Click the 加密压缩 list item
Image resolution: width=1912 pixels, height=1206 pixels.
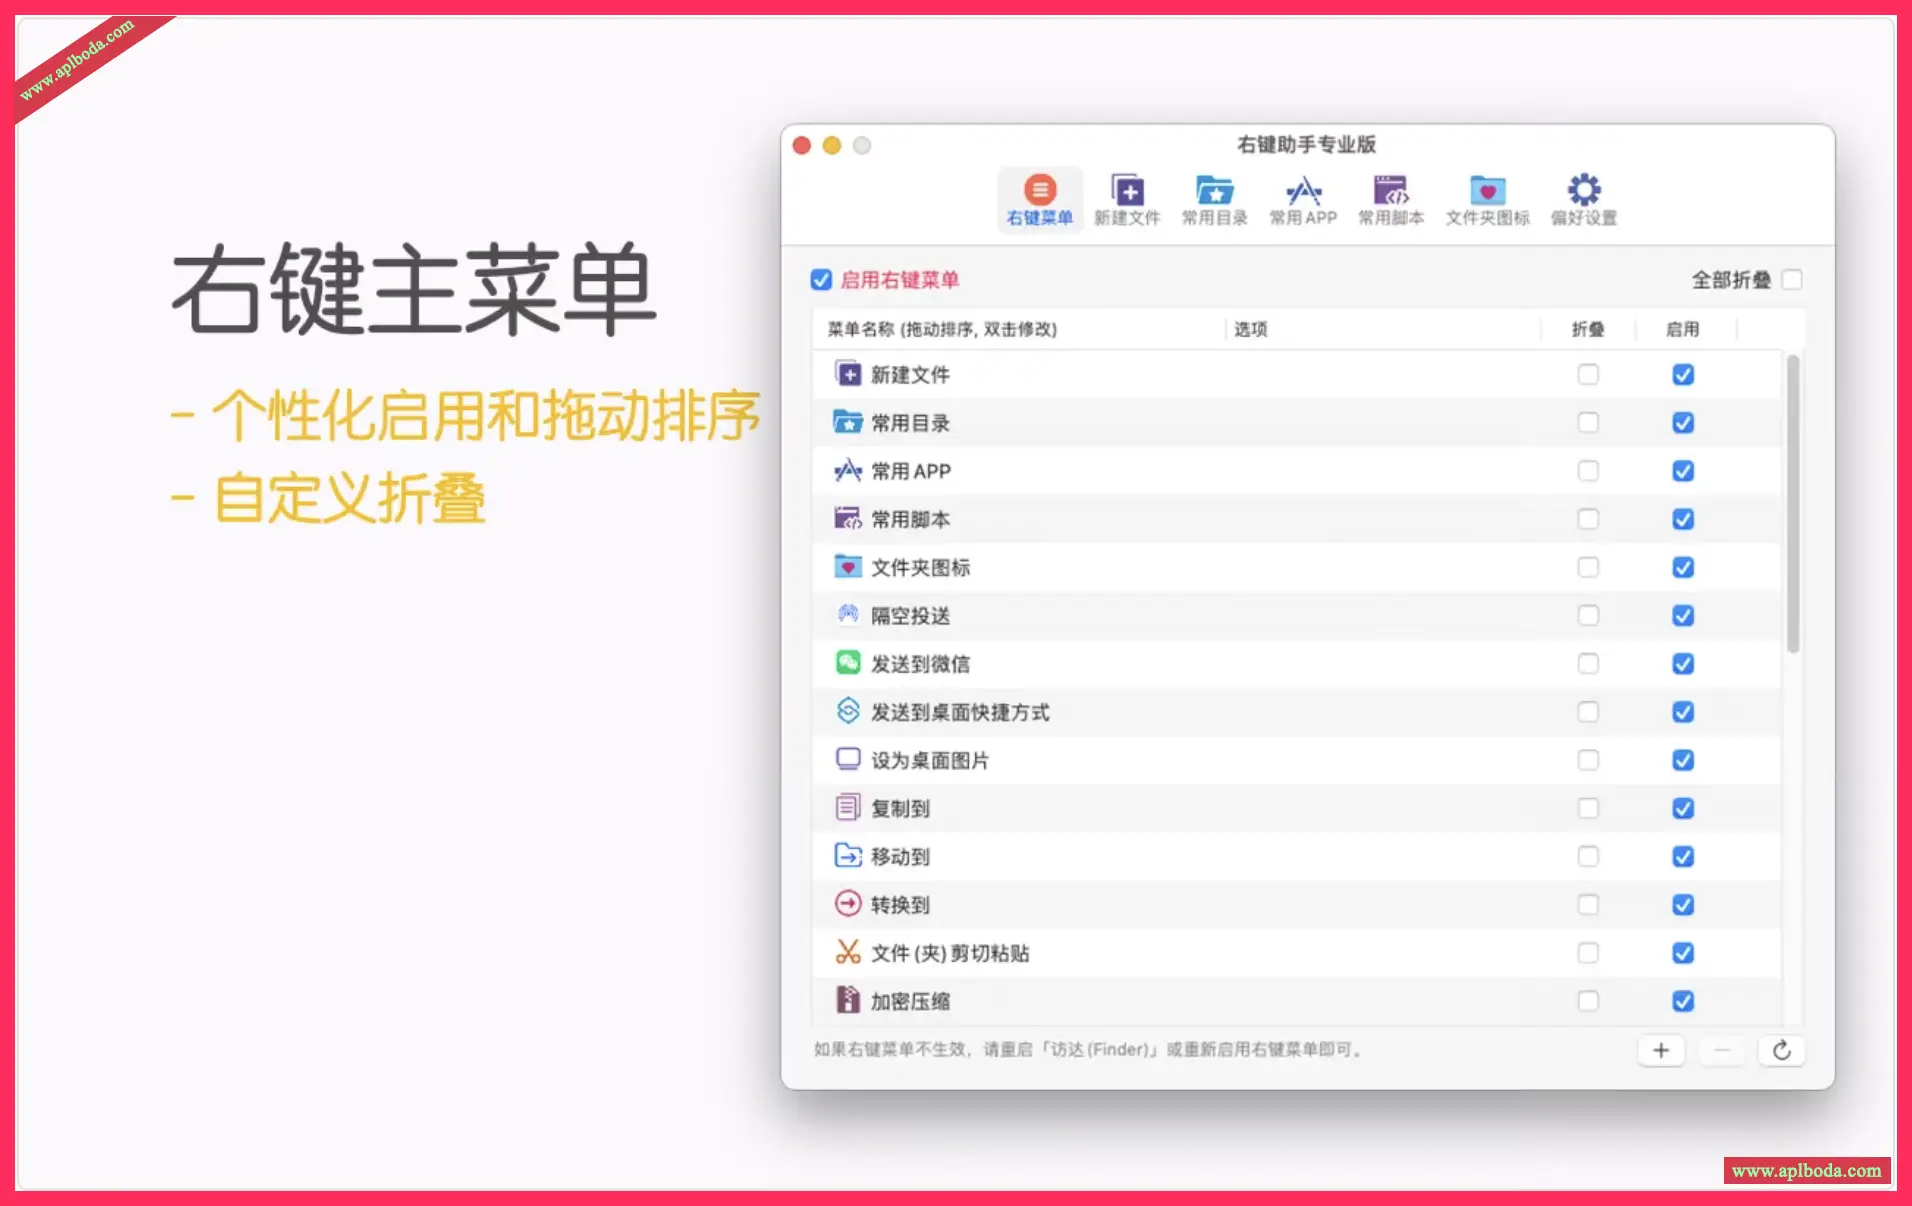pyautogui.click(x=910, y=1001)
